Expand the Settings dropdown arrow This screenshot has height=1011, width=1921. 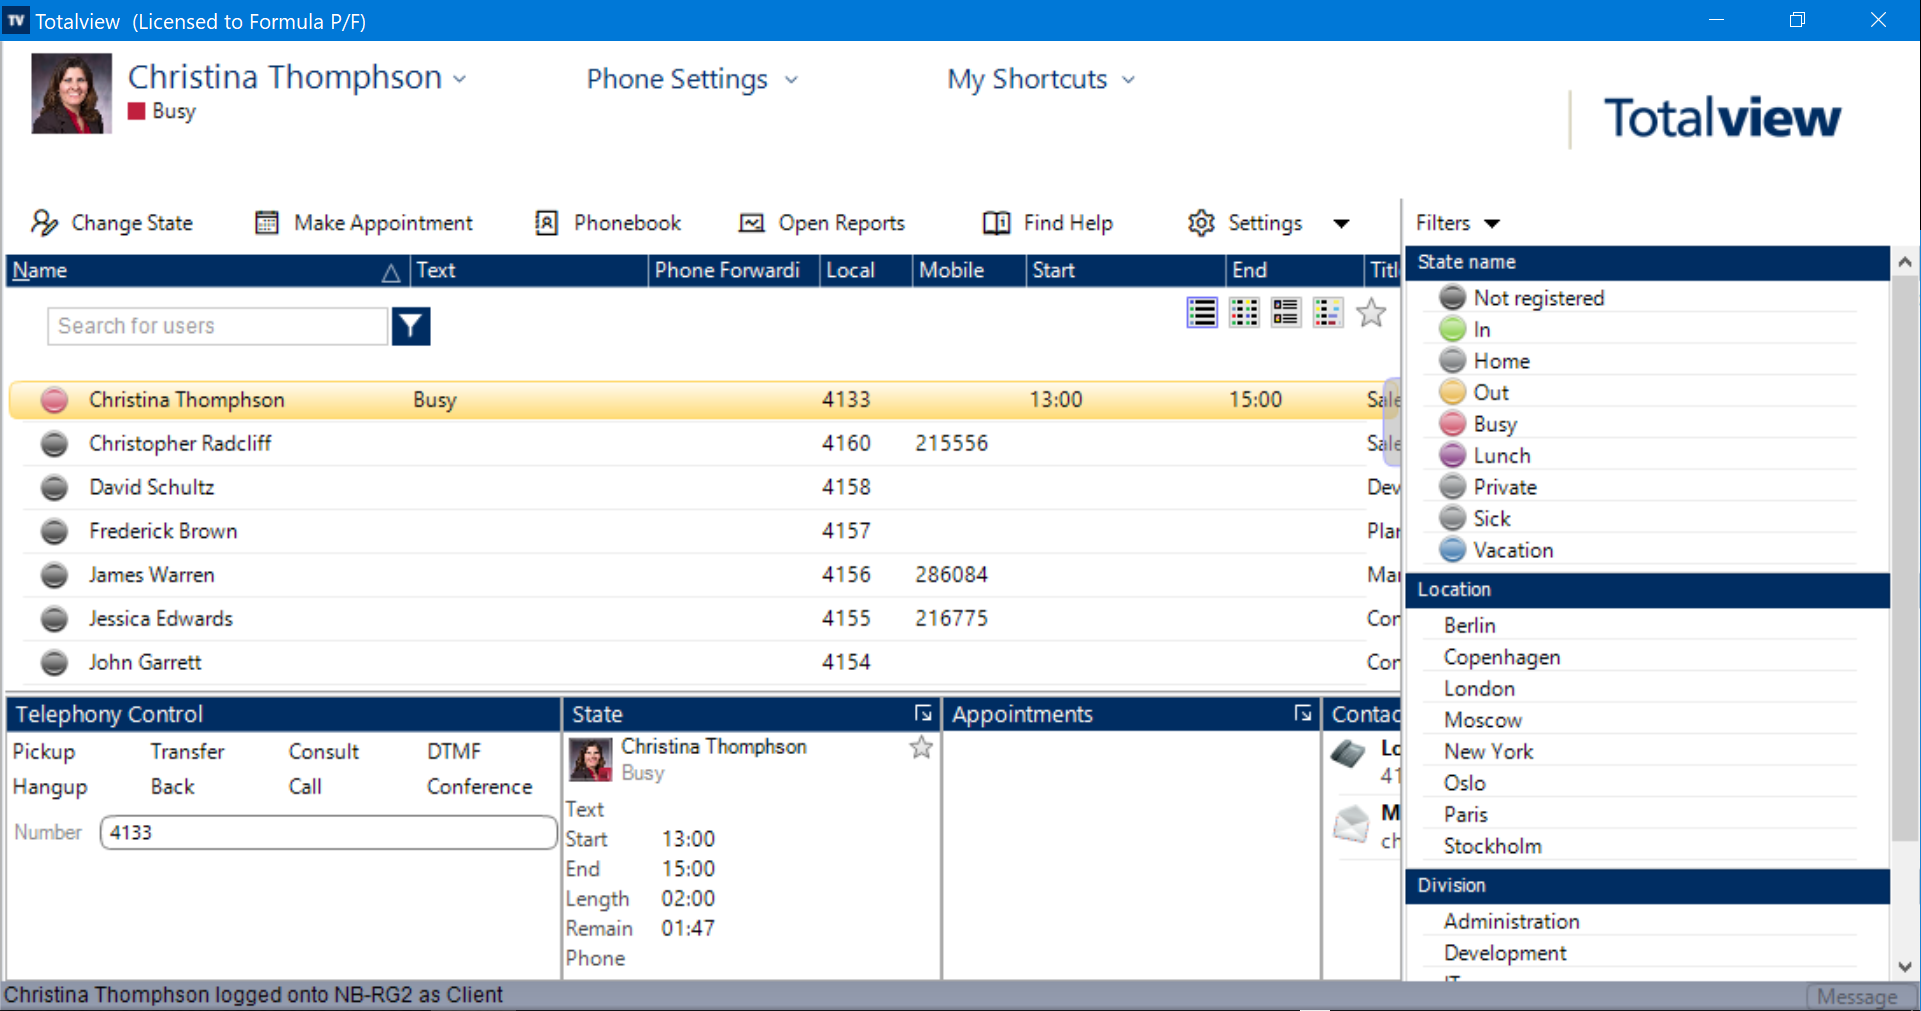(x=1342, y=223)
